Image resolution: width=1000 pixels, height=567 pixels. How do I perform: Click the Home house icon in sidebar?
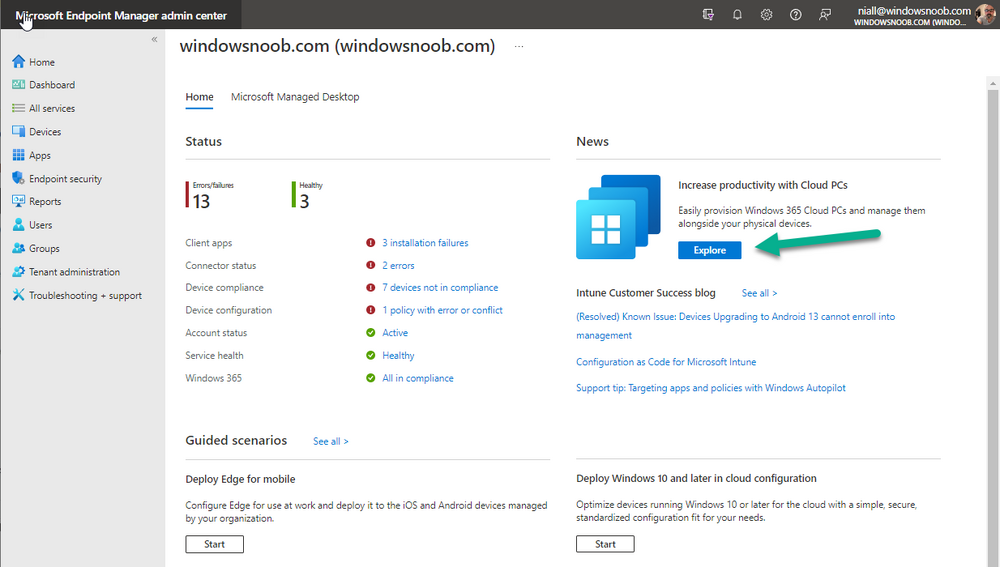pos(18,61)
